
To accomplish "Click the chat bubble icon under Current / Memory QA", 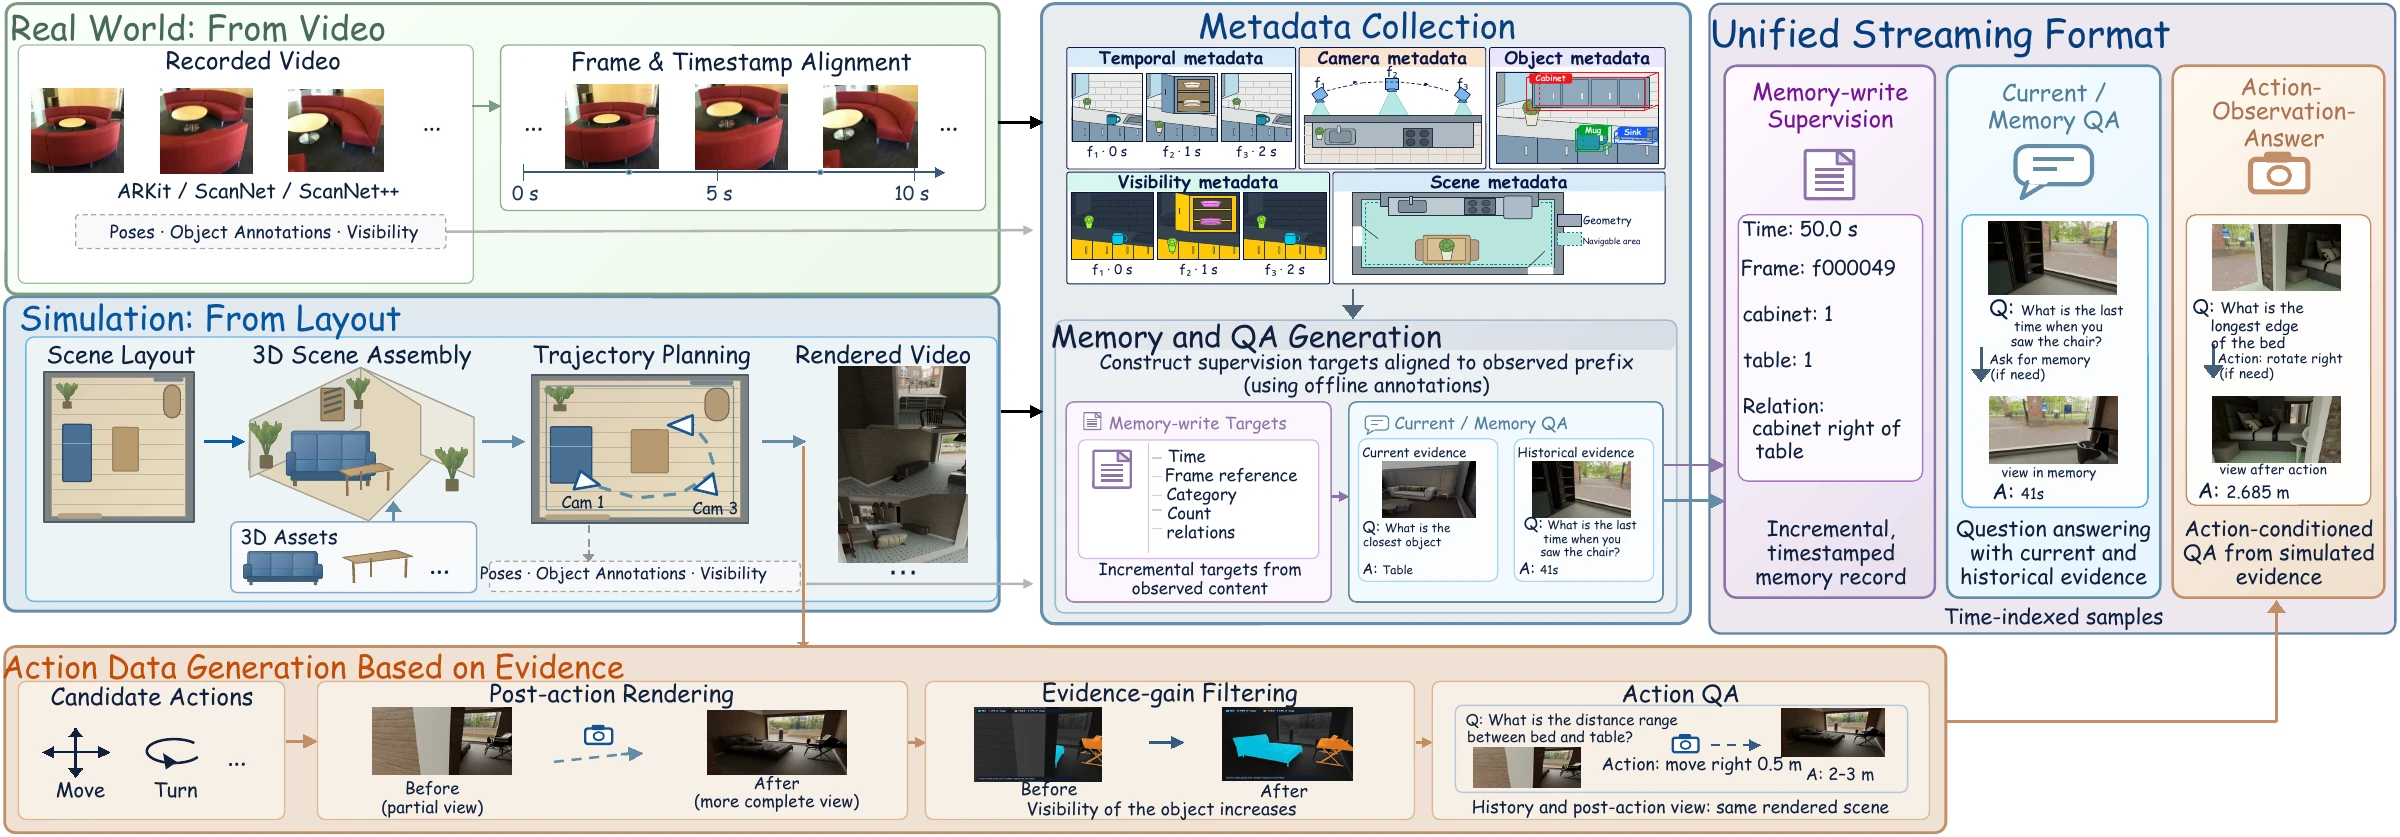I will pyautogui.click(x=2052, y=171).
